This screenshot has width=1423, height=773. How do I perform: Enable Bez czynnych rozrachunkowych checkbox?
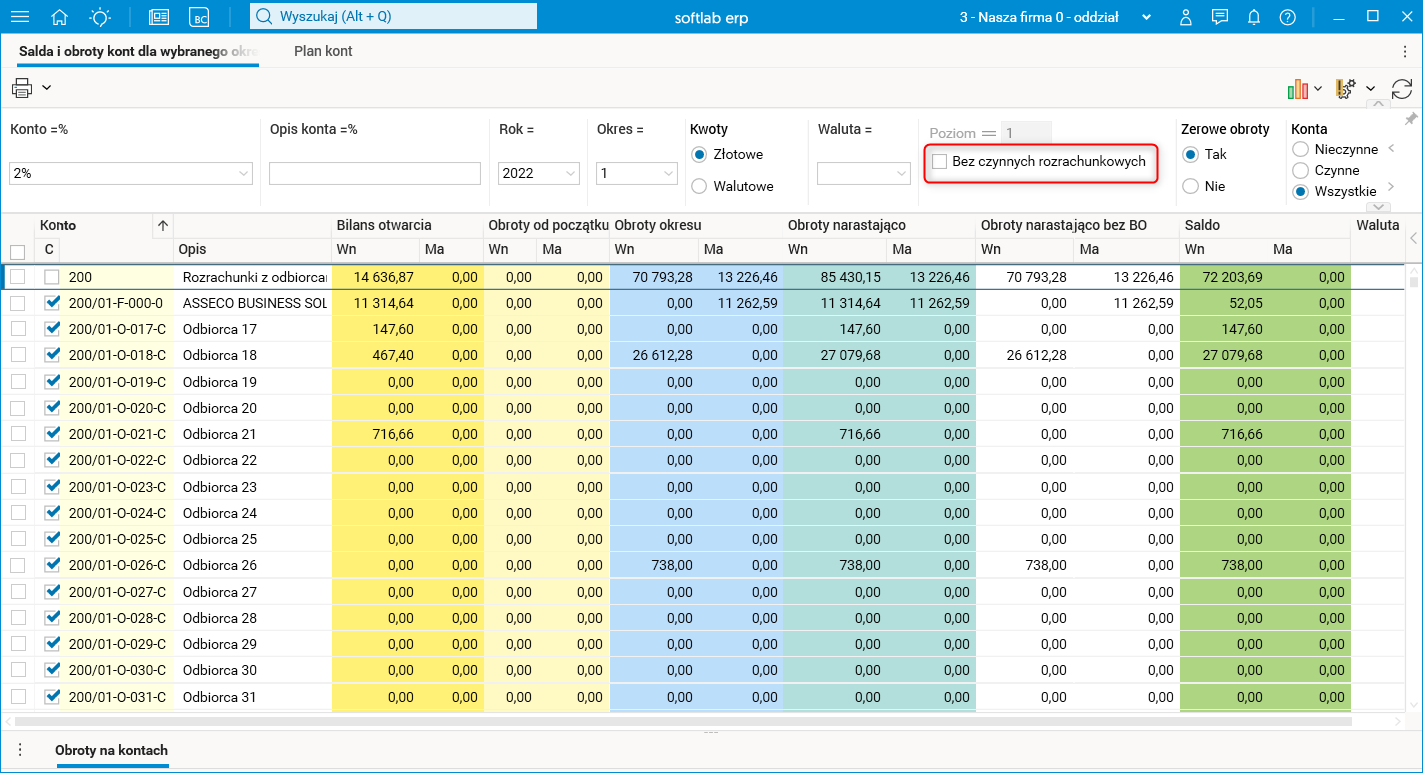tap(940, 162)
